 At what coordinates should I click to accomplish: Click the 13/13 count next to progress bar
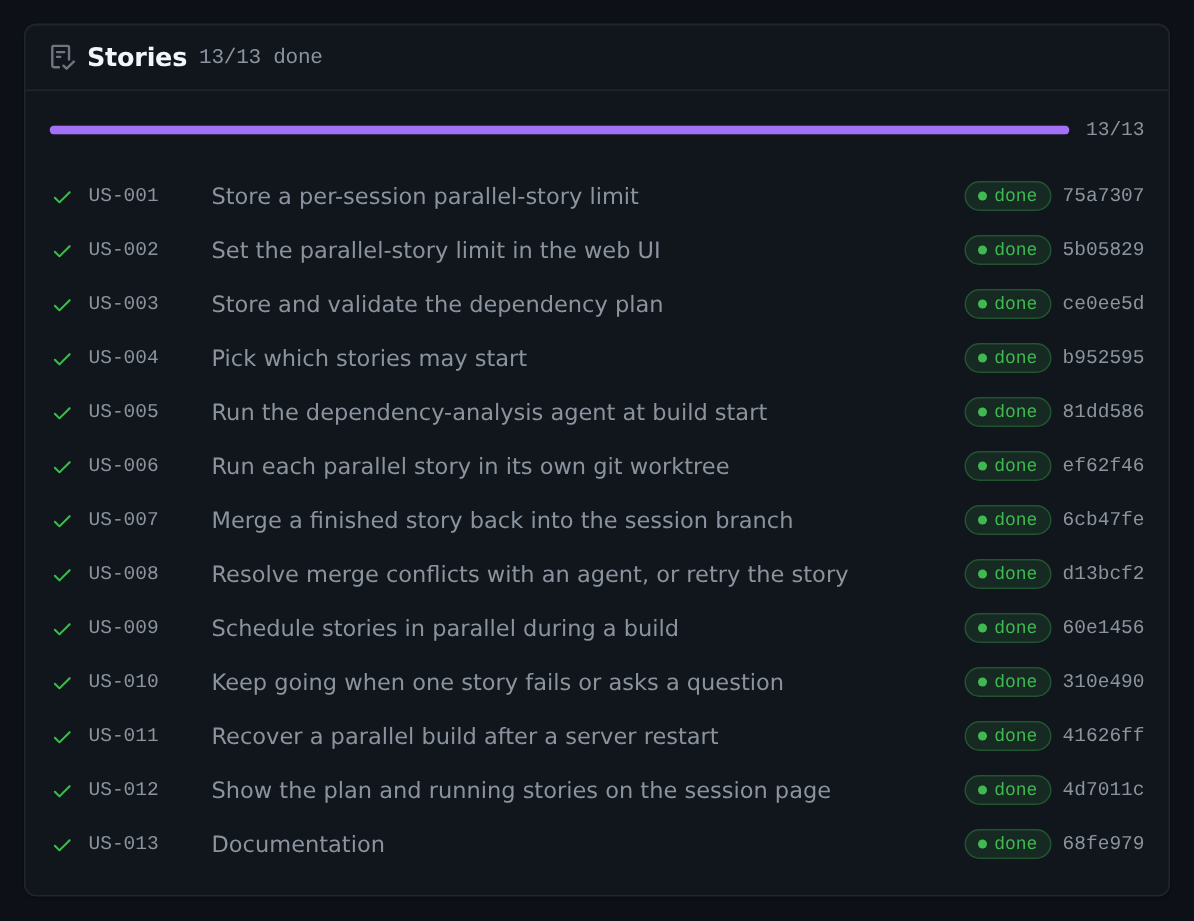coord(1115,130)
